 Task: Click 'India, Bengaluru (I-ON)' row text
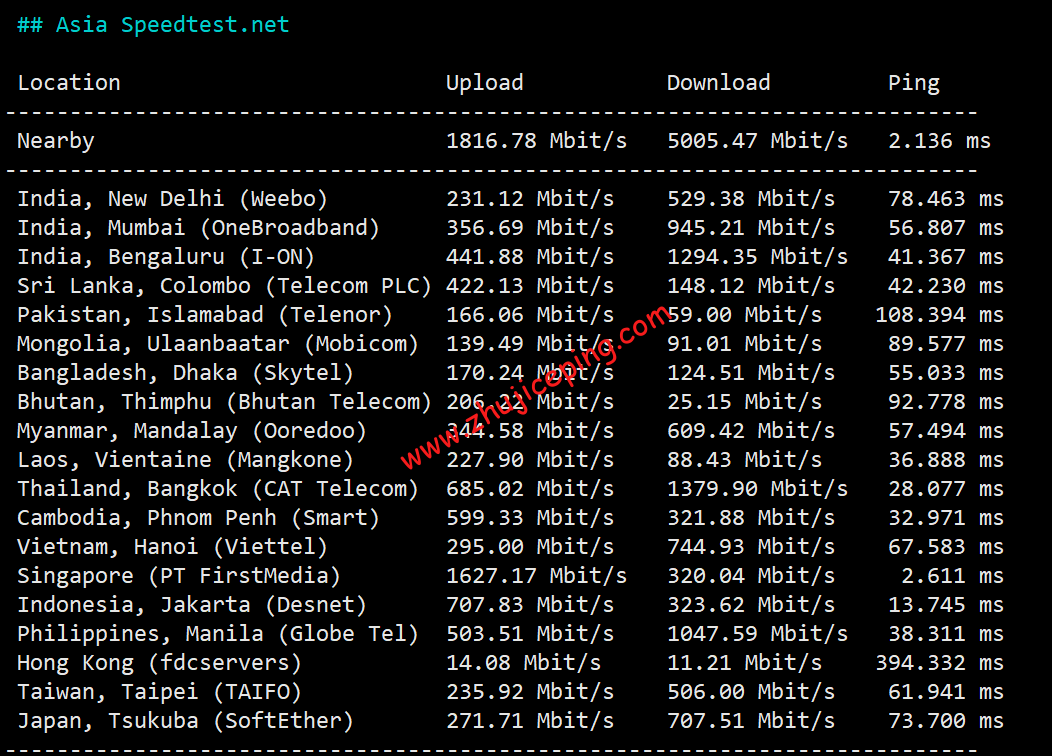click(166, 257)
